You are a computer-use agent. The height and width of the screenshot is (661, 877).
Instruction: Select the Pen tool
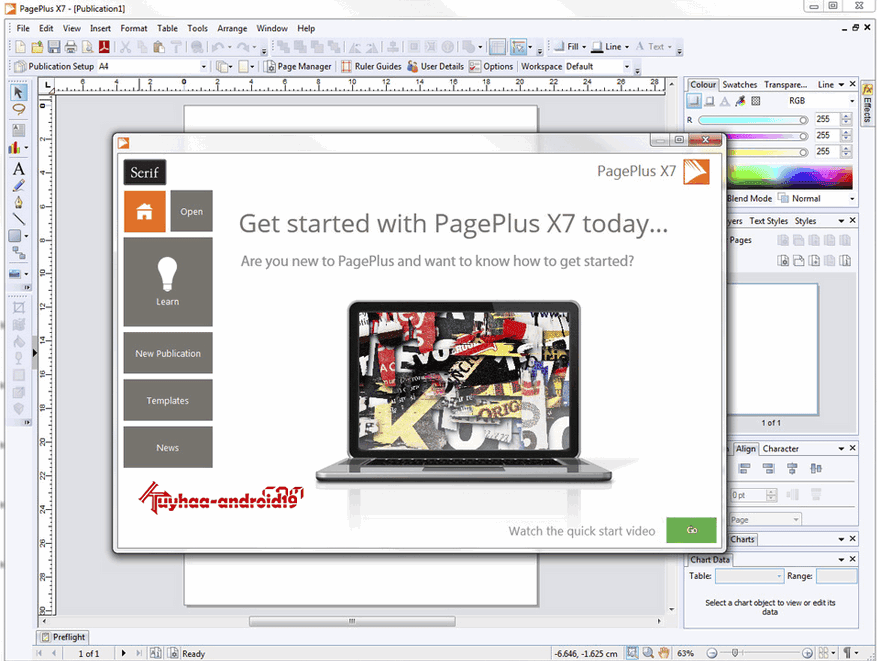[18, 202]
